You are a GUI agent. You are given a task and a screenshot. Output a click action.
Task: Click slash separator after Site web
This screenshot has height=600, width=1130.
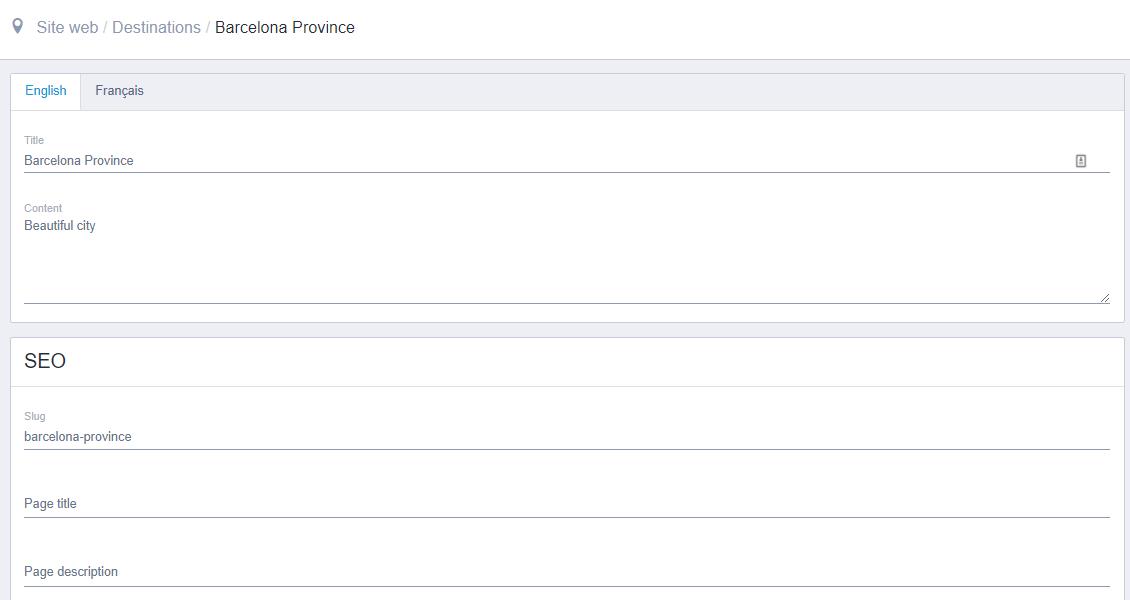(x=105, y=27)
